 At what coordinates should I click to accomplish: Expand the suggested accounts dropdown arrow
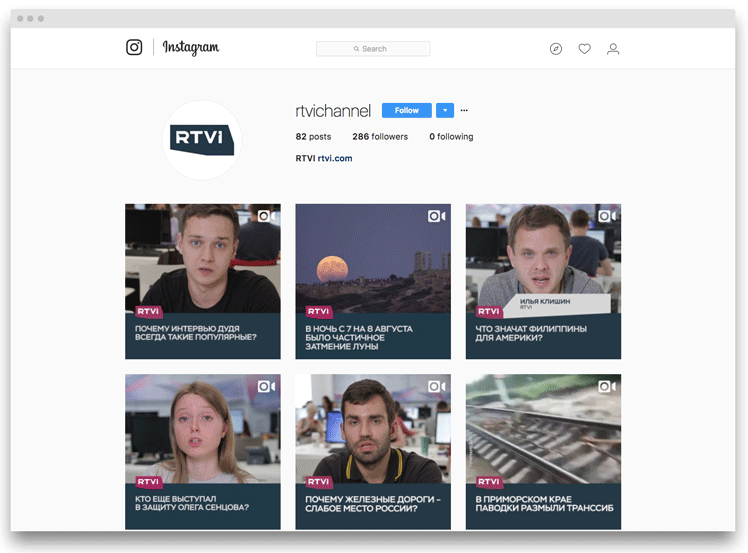(x=445, y=110)
